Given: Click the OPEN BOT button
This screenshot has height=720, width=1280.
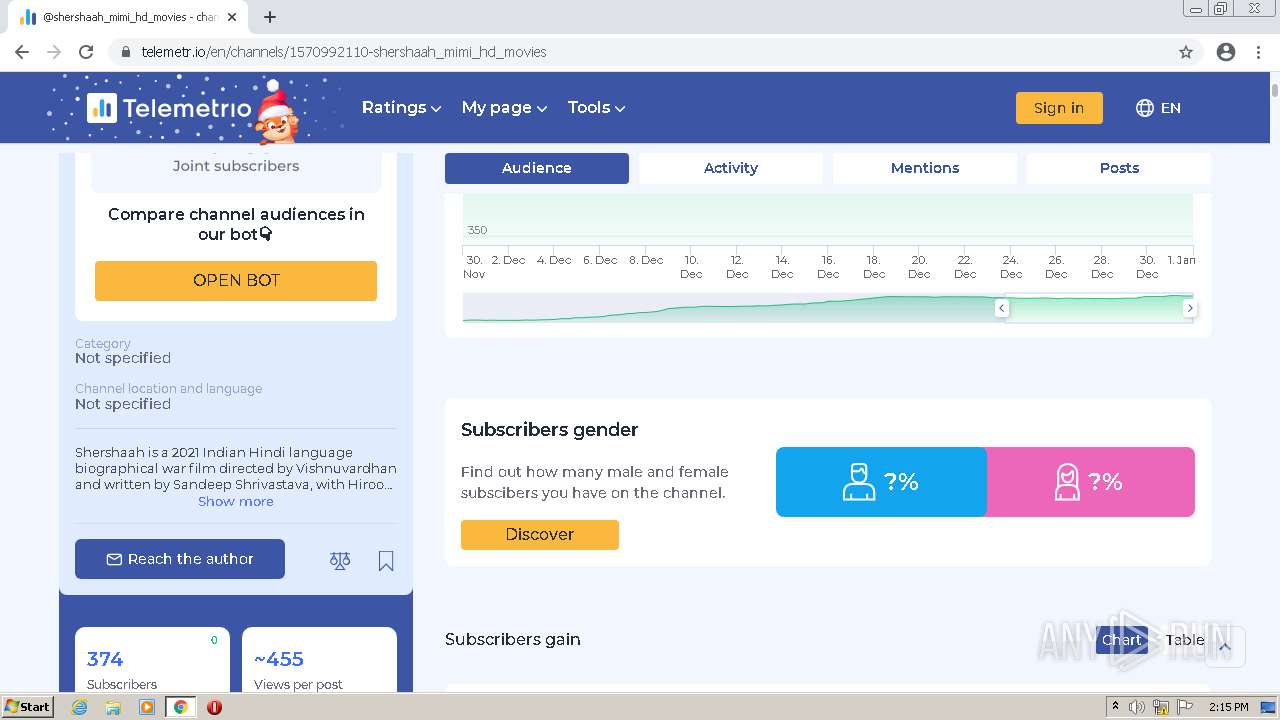Looking at the screenshot, I should [236, 281].
